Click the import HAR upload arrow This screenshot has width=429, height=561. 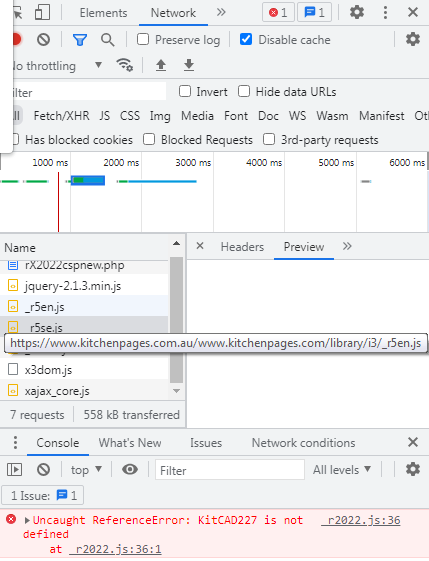point(161,65)
